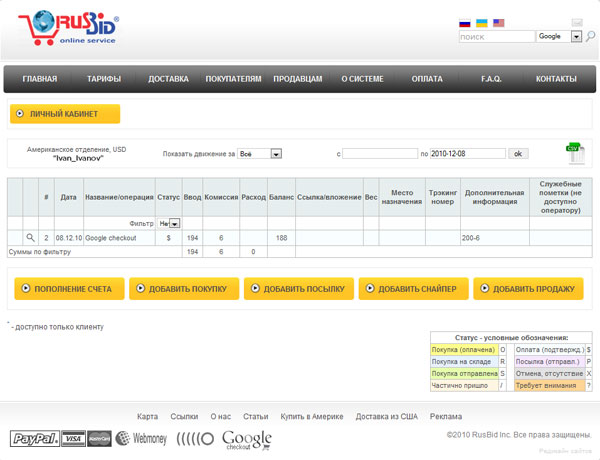Click ДОБАВИТЬ СНАЙПЕР button

click(414, 289)
